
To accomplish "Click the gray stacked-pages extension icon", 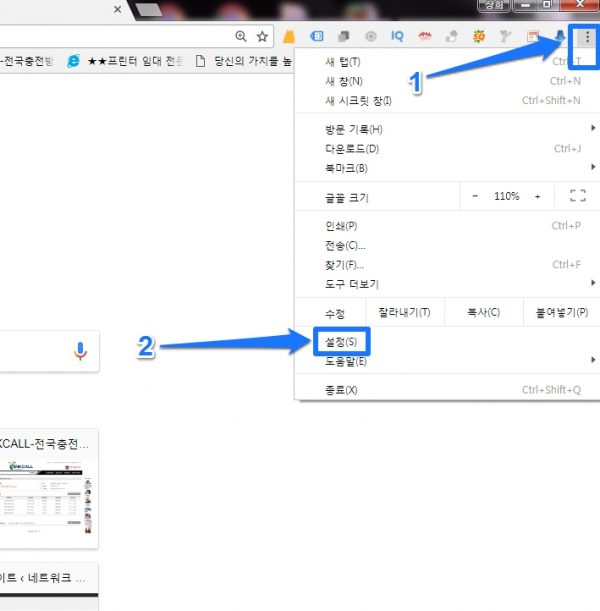I will click(x=344, y=37).
